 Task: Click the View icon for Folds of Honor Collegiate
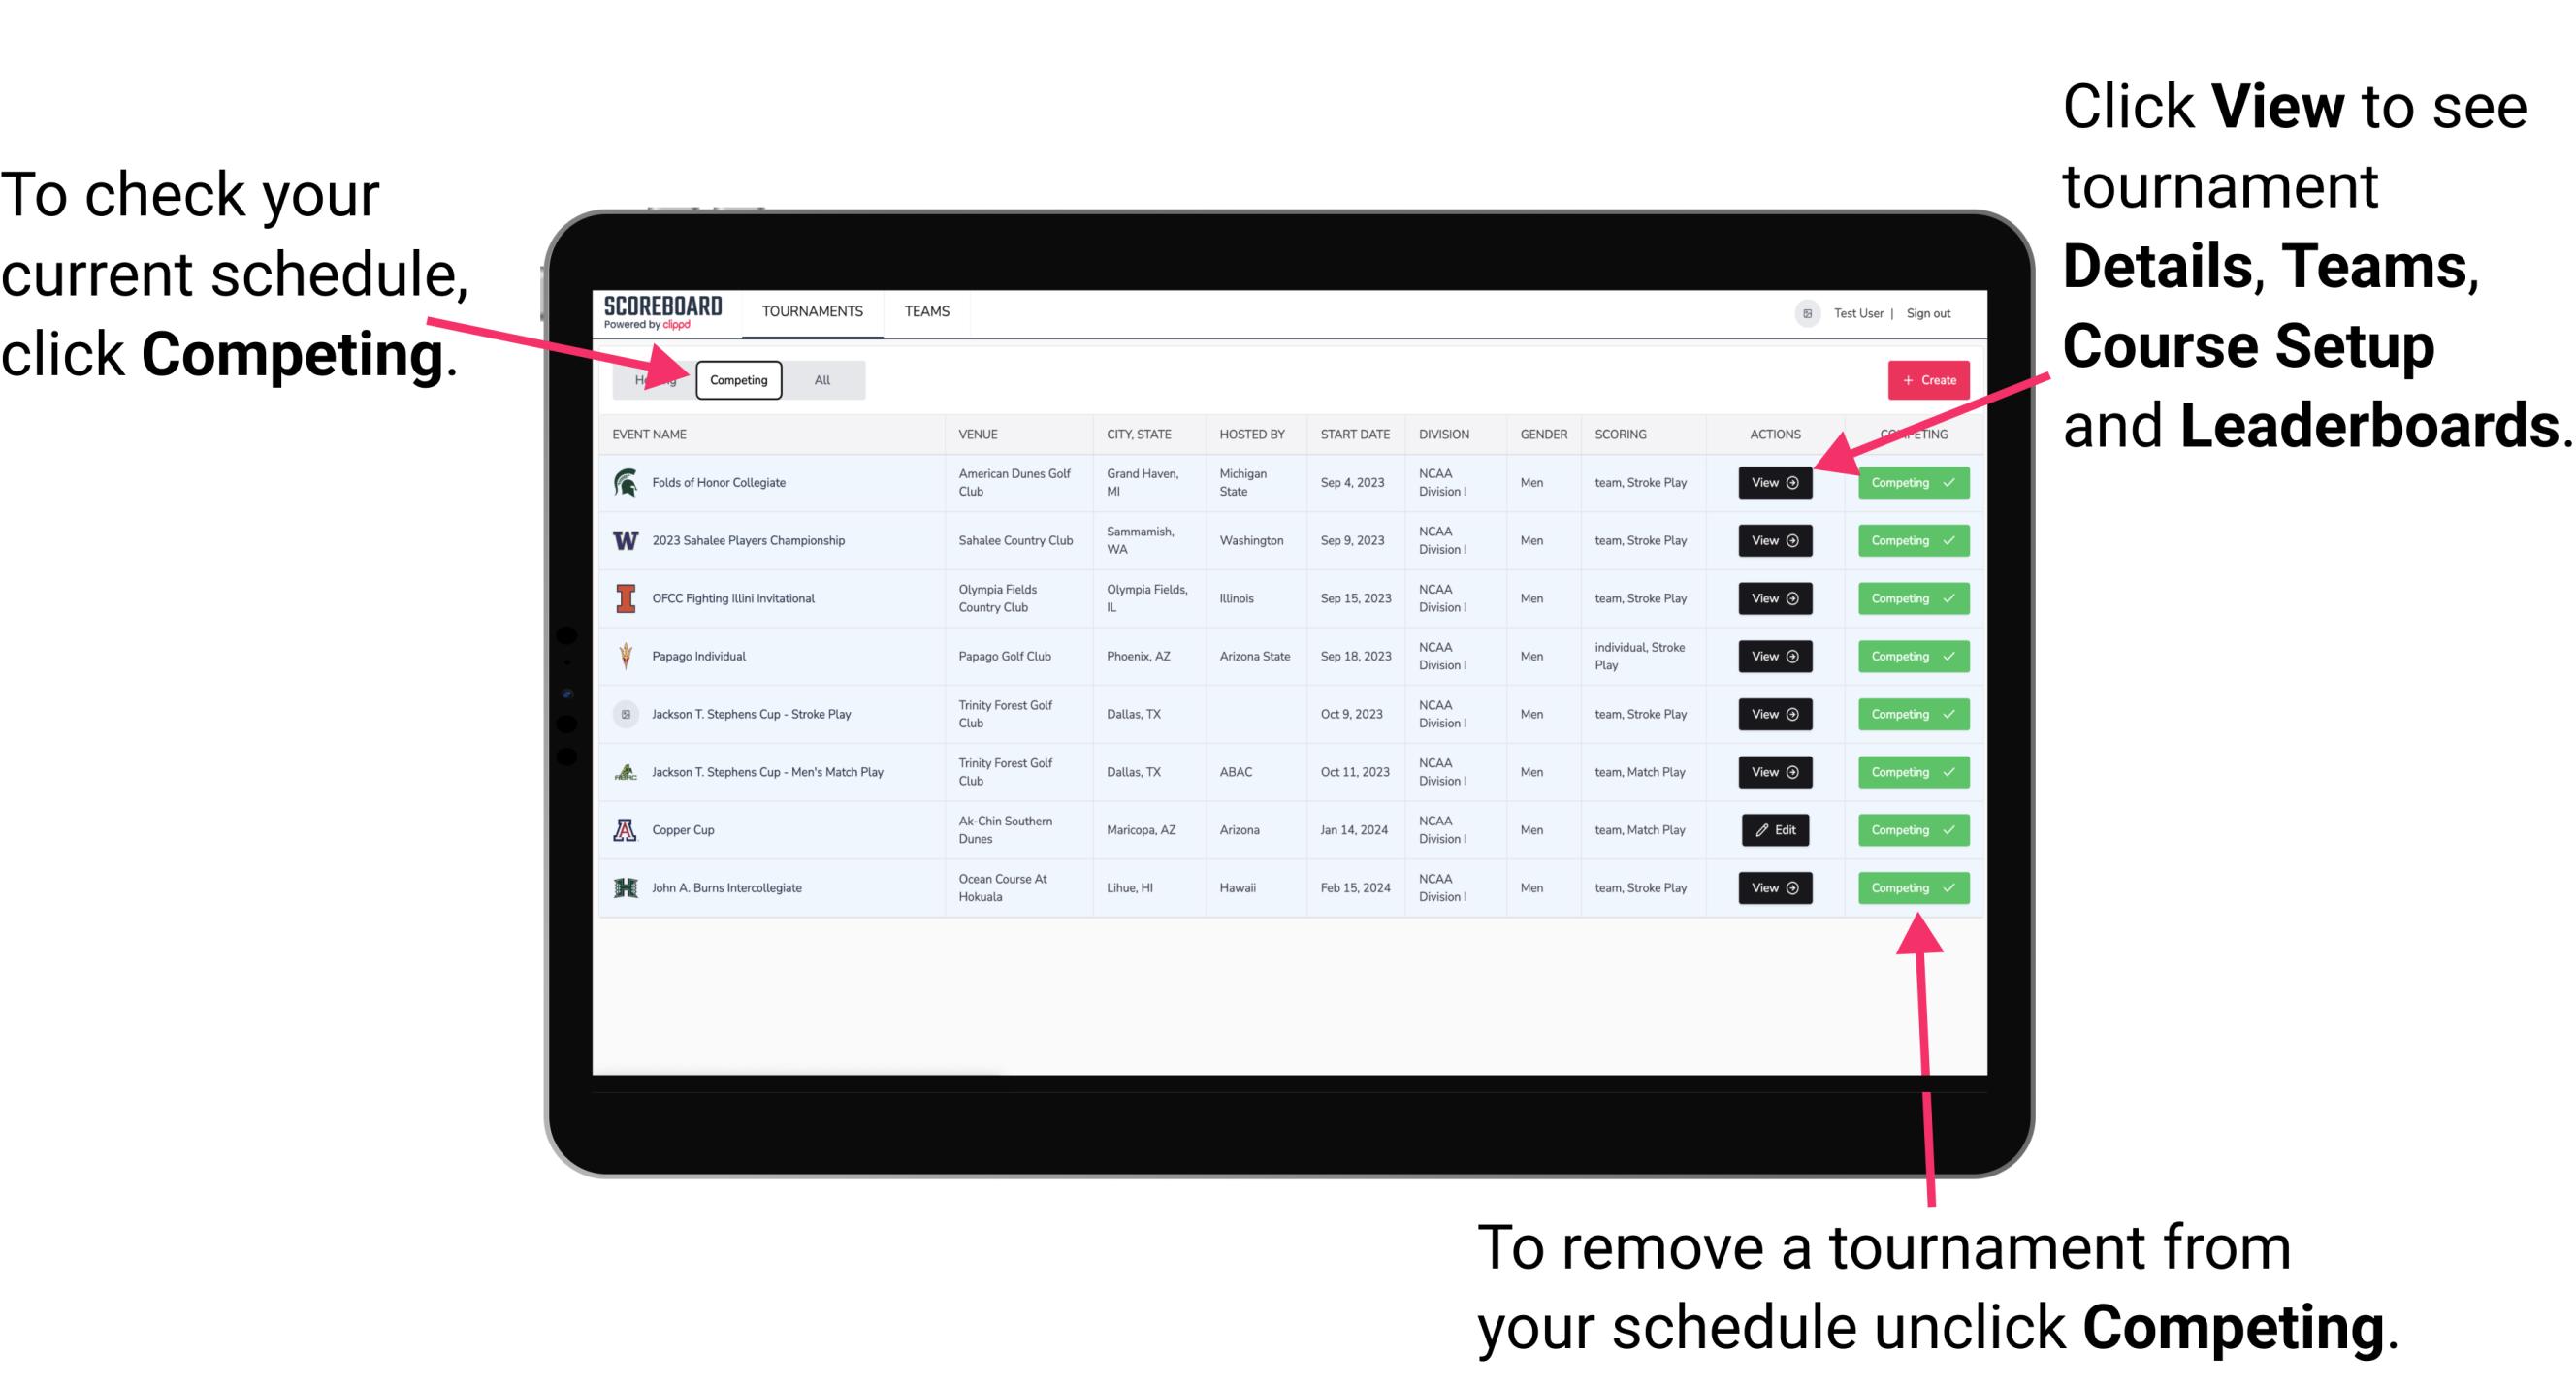(1773, 483)
